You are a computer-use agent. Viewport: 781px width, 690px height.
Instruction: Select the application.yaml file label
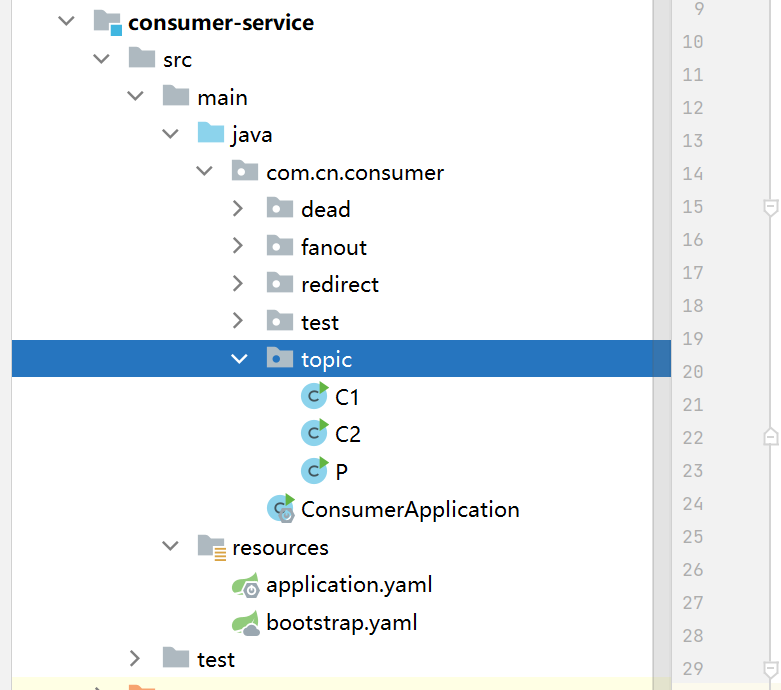[x=349, y=585]
